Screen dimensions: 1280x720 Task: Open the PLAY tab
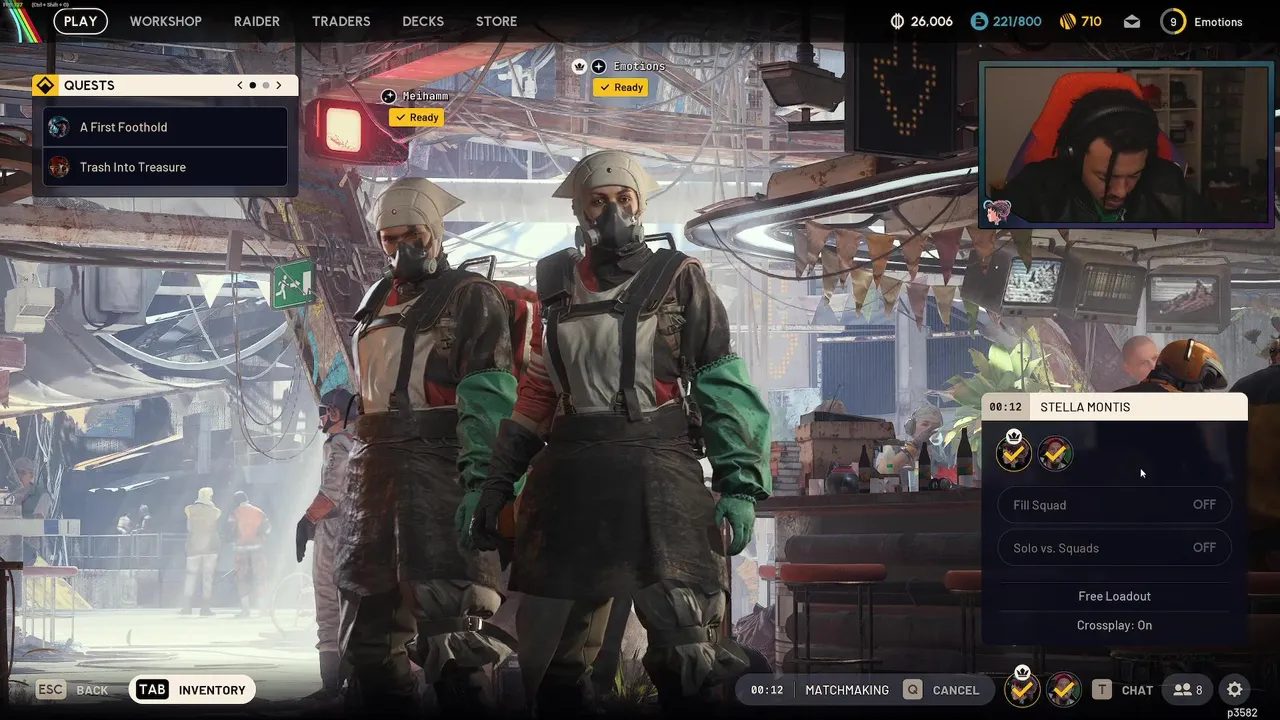point(80,21)
